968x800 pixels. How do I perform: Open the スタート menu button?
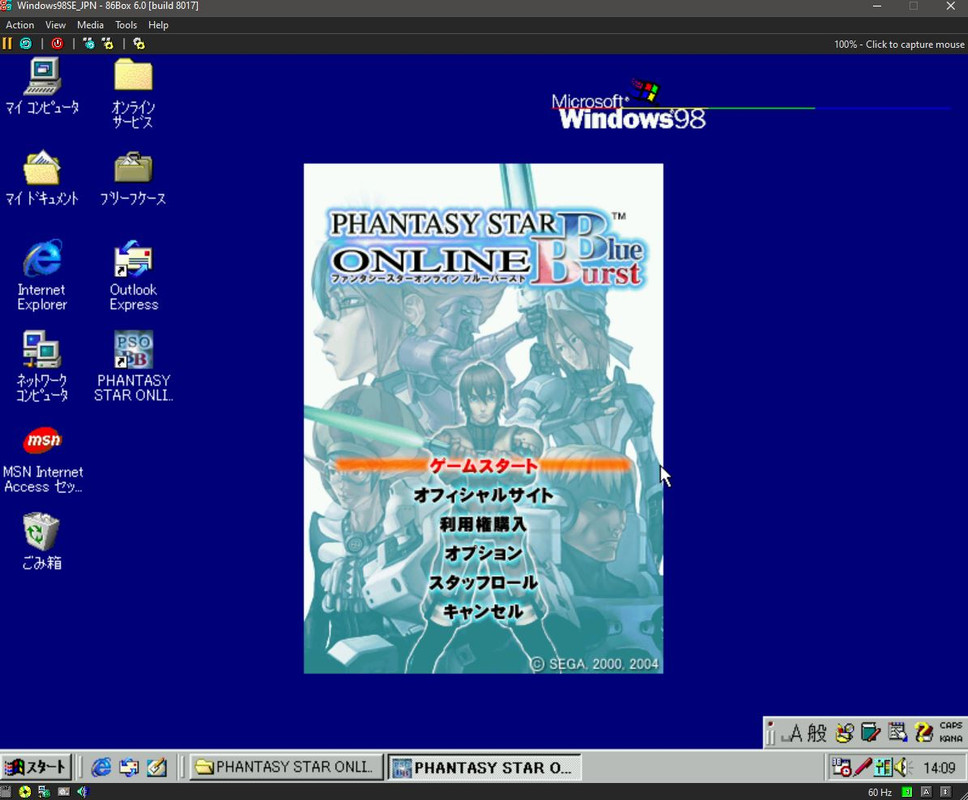tap(36, 767)
